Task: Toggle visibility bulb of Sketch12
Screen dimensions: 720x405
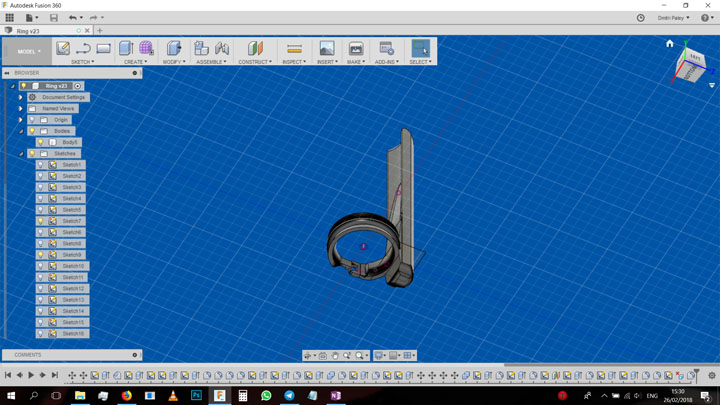Action: (x=40, y=288)
